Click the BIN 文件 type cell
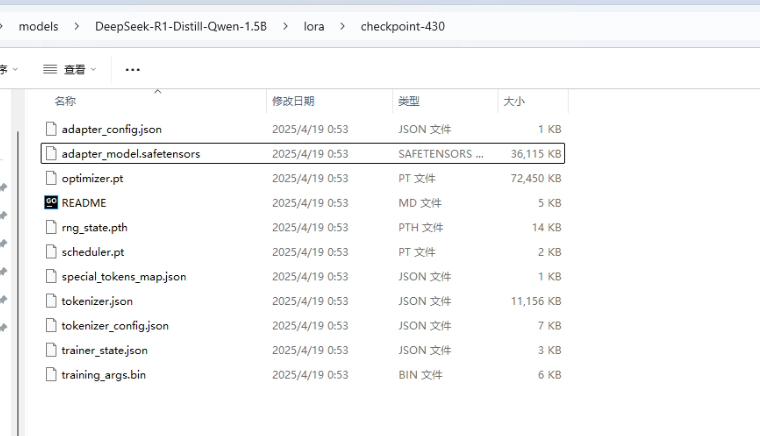Viewport: 760px width, 436px height. tap(420, 375)
